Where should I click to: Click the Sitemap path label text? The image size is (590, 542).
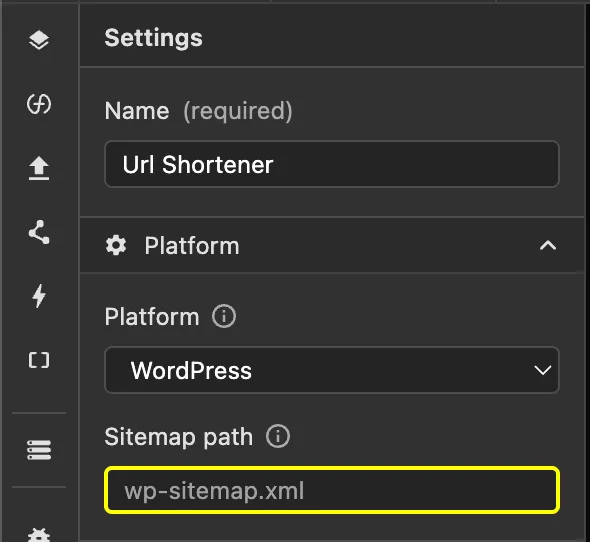coord(179,437)
